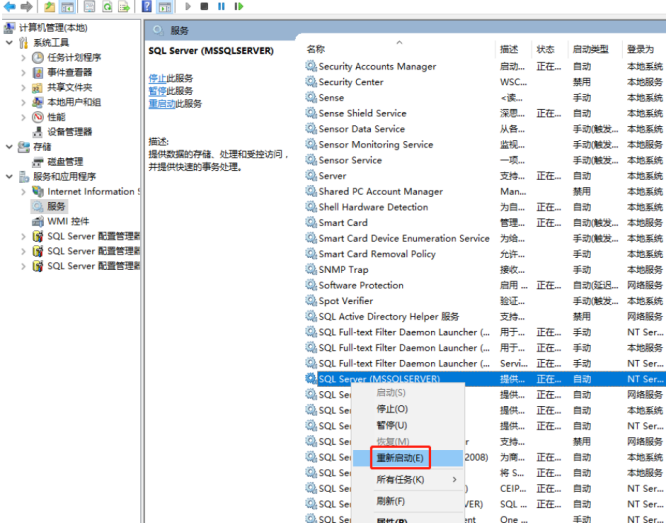The width and height of the screenshot is (666, 523).
Task: Expand the Performance node
Action: pyautogui.click(x=24, y=117)
